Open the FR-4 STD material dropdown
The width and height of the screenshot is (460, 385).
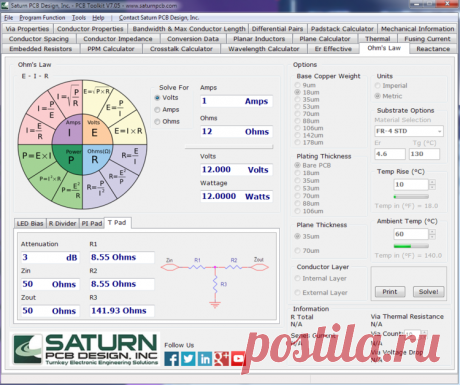pyautogui.click(x=409, y=131)
